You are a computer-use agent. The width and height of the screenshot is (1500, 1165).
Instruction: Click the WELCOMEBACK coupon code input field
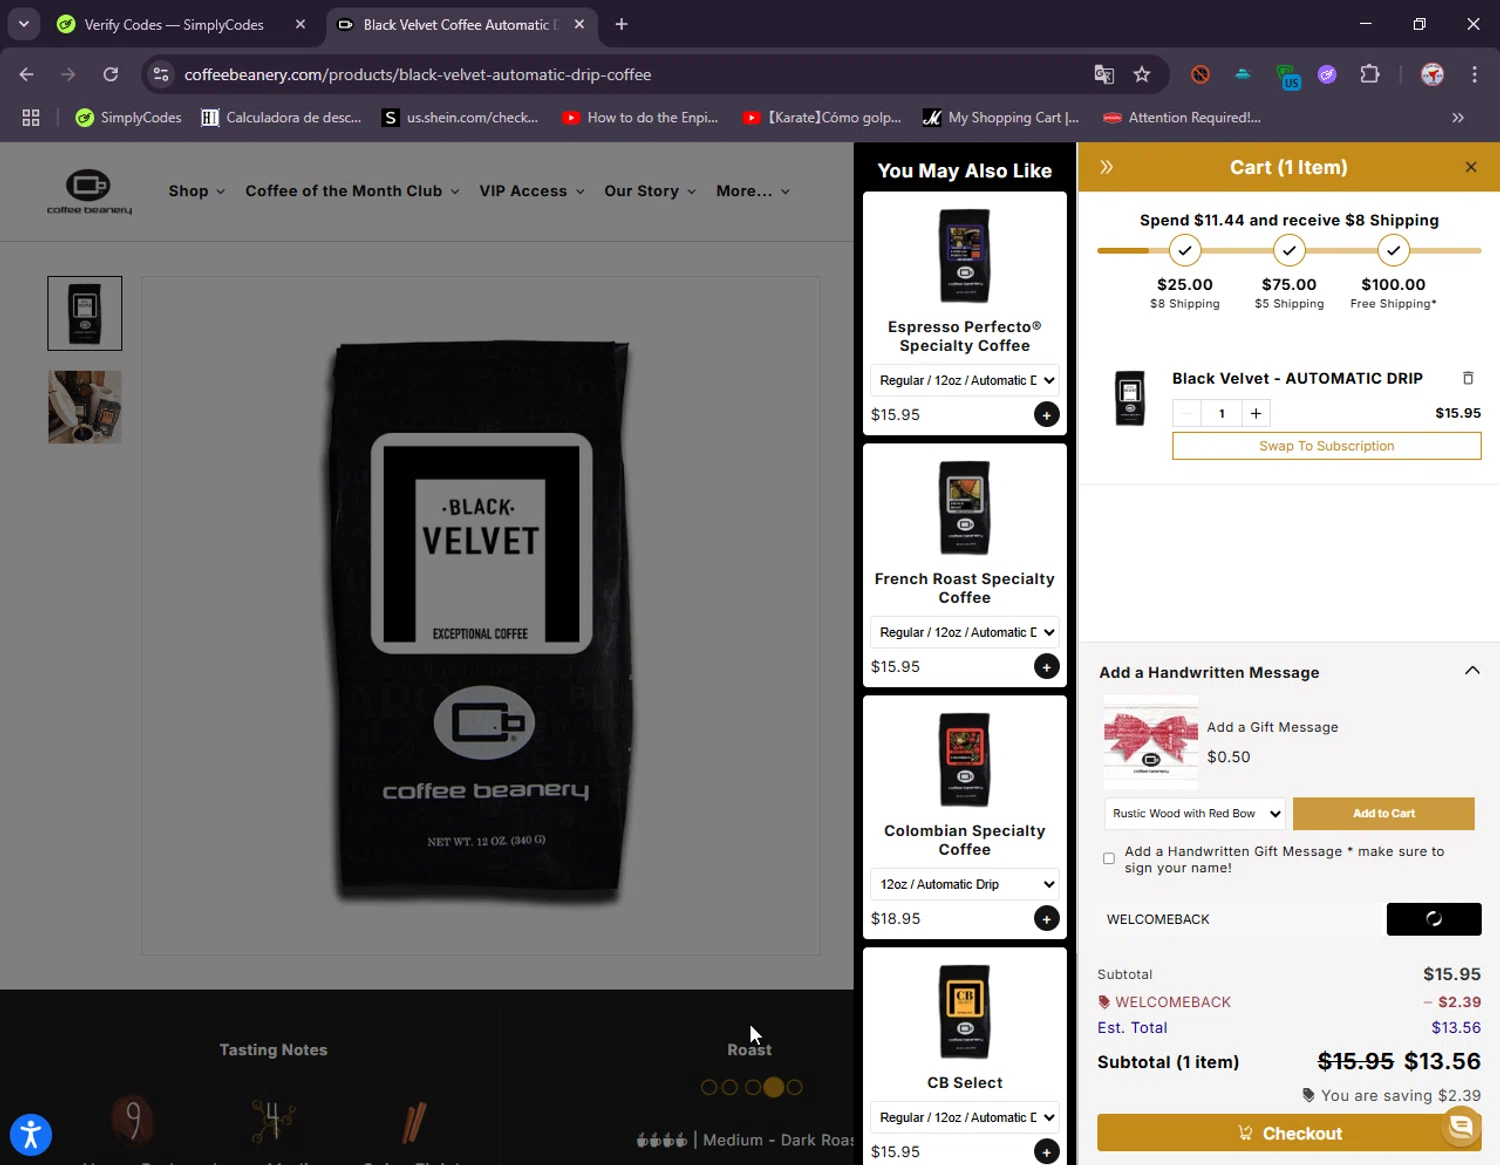tap(1240, 919)
